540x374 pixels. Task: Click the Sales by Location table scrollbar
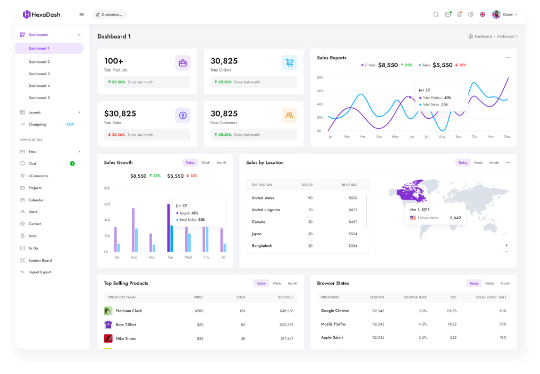coord(366,211)
